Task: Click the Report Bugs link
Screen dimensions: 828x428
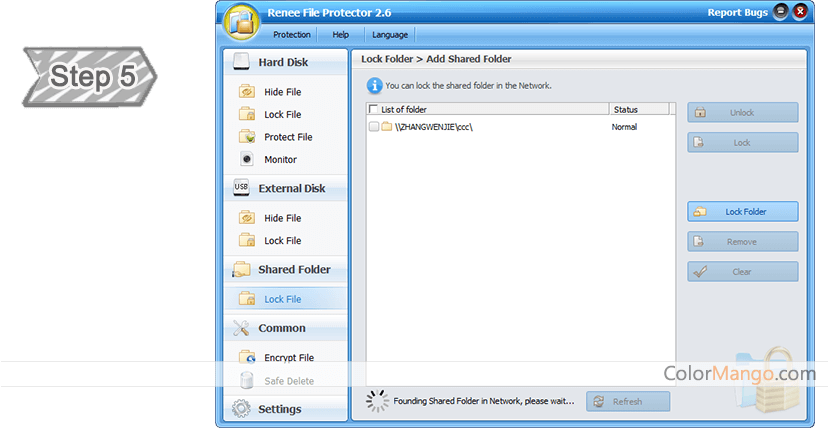Action: tap(737, 13)
